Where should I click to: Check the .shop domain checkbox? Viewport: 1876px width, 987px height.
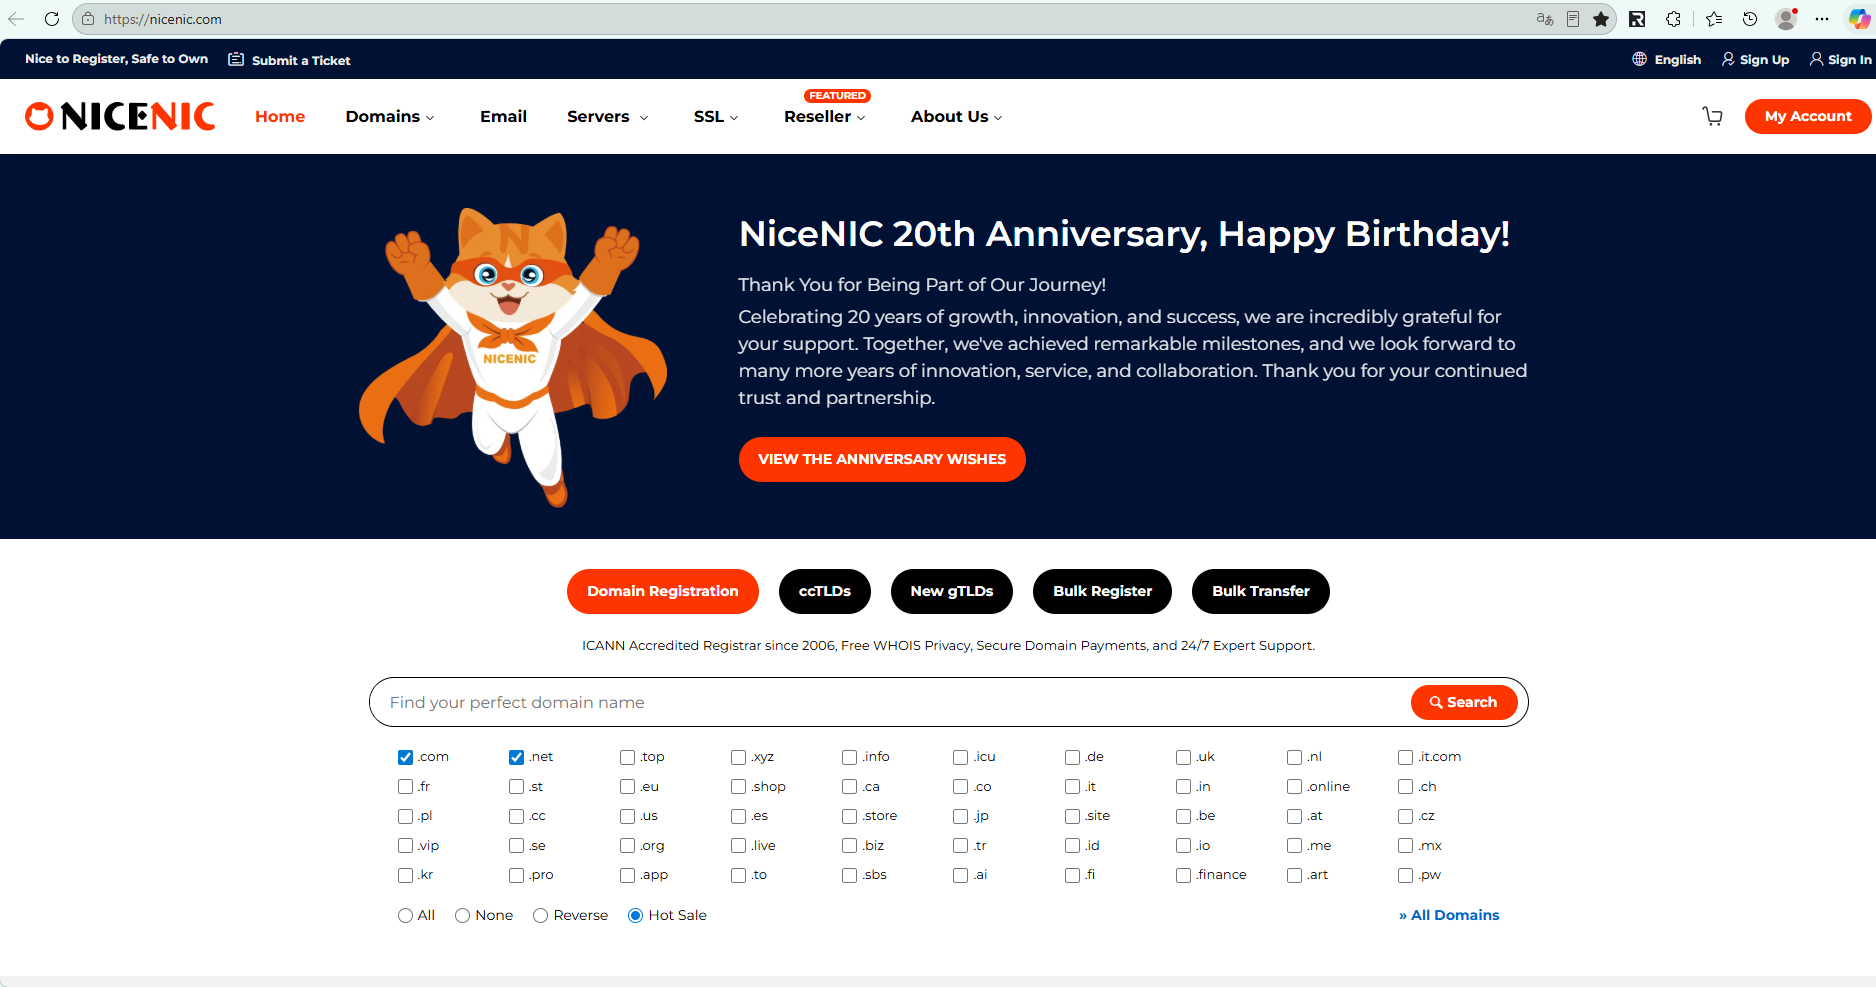tap(738, 787)
